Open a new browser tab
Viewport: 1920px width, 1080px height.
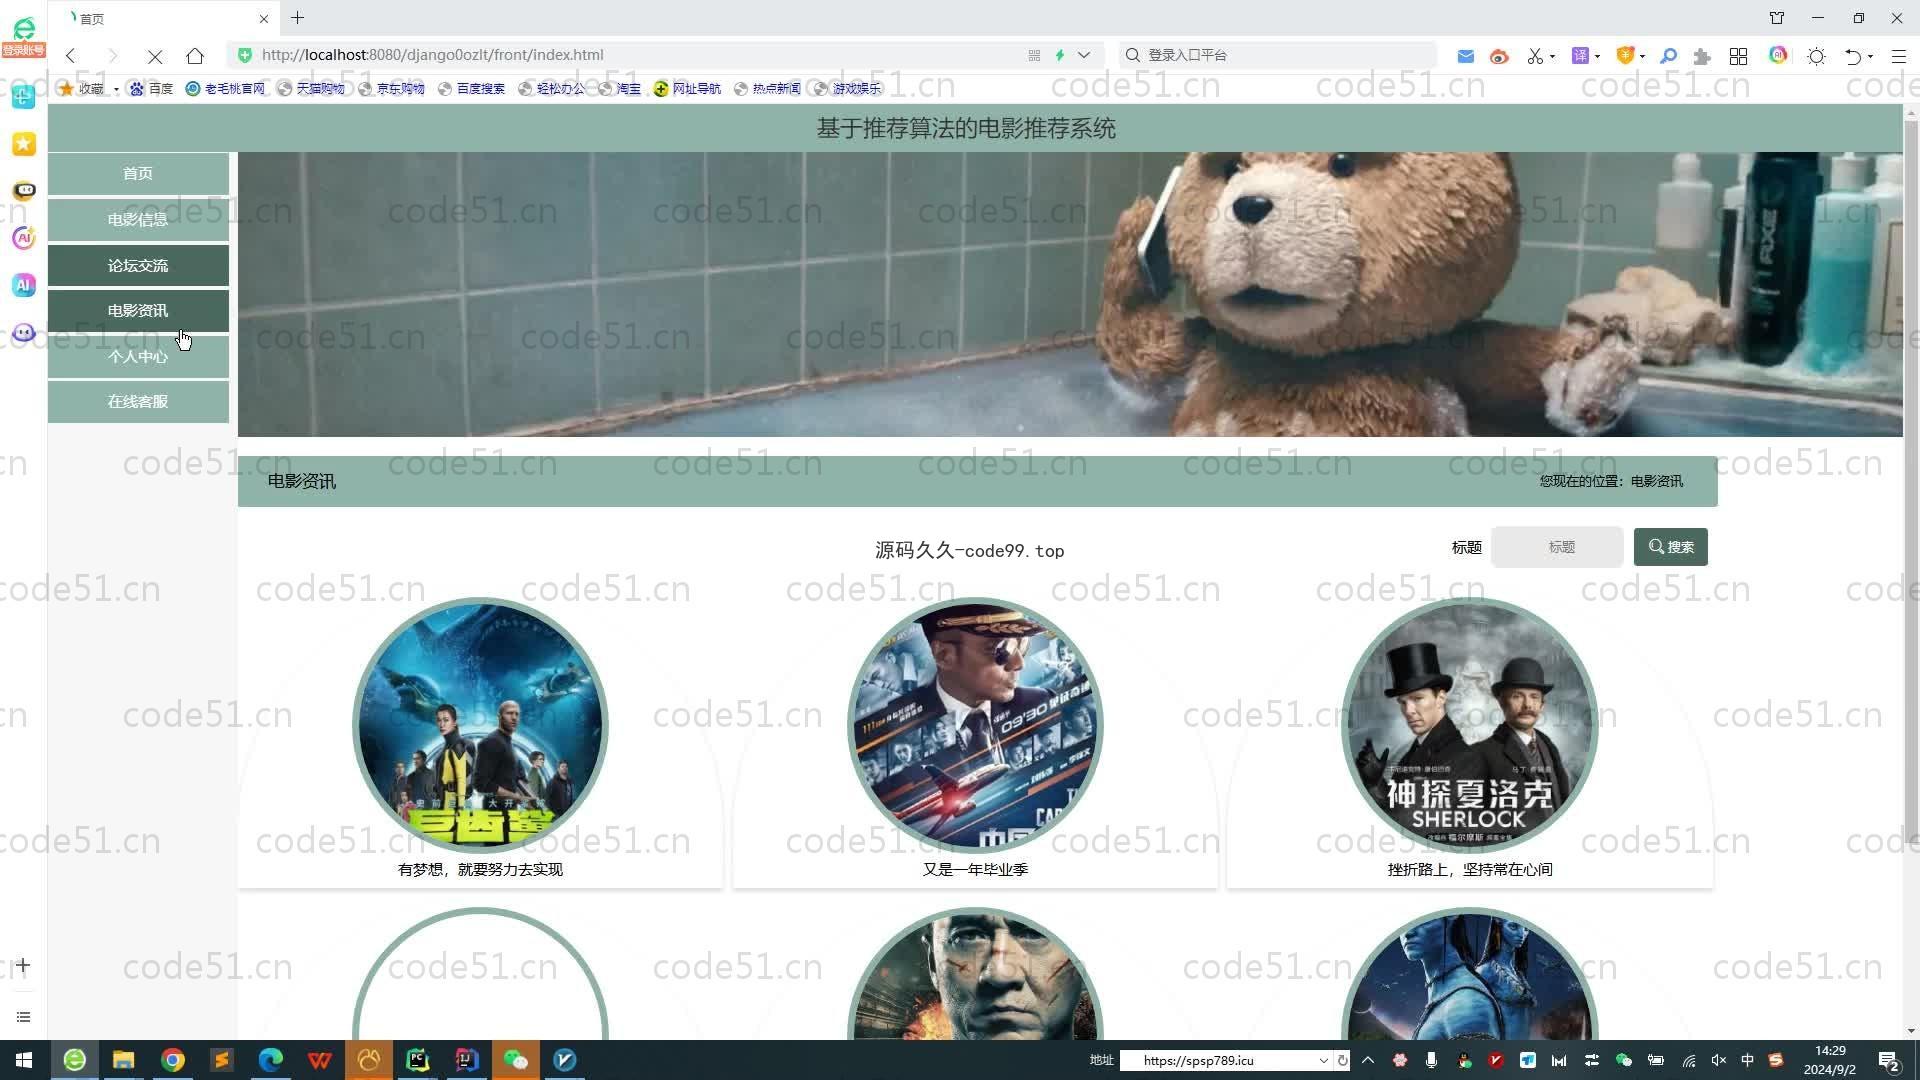tap(298, 18)
